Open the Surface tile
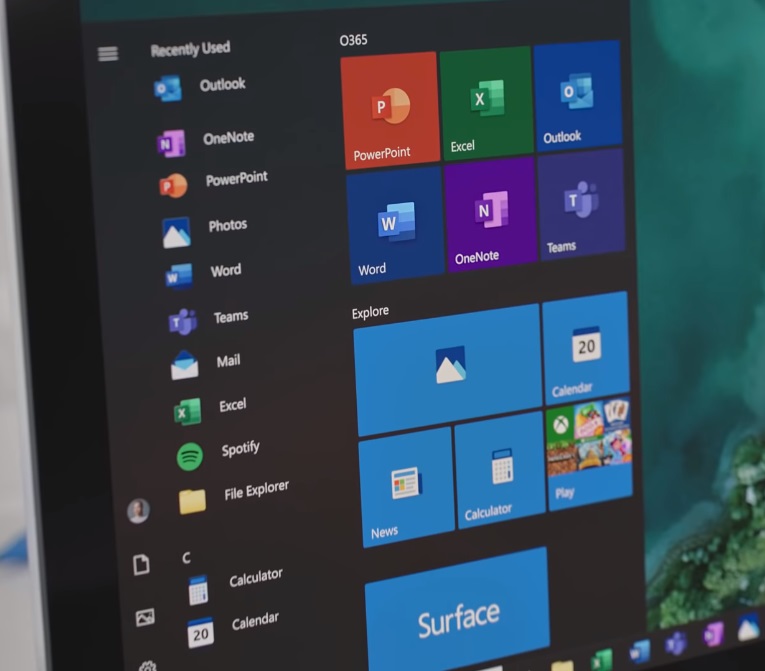 458,612
